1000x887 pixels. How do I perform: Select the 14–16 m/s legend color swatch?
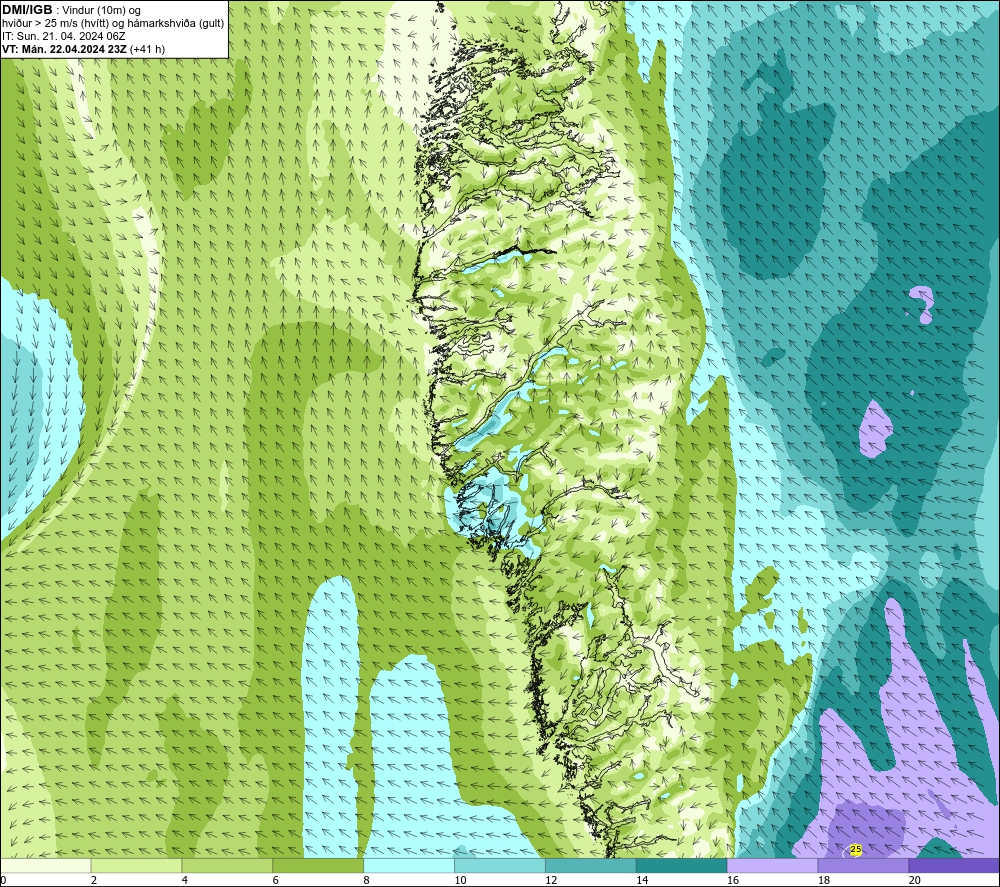click(x=681, y=866)
